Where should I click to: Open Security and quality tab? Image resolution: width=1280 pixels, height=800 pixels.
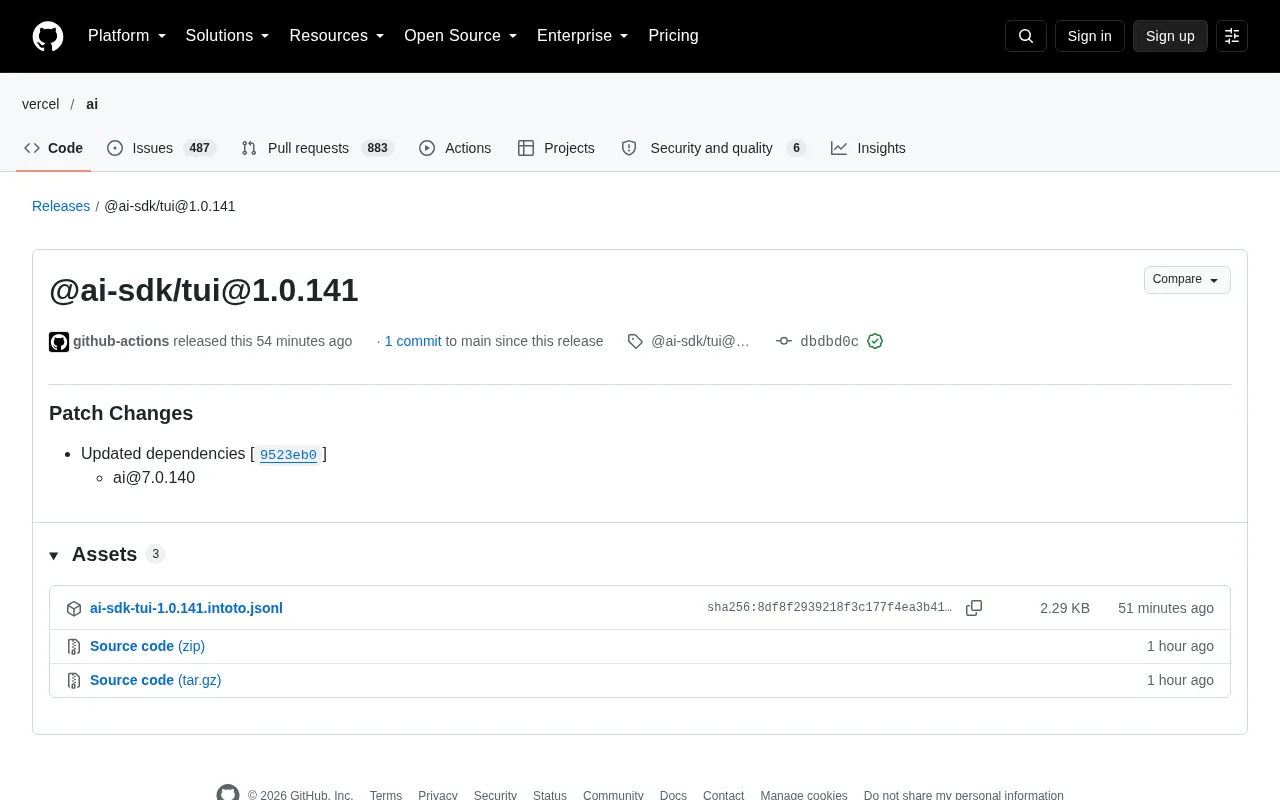(x=713, y=148)
